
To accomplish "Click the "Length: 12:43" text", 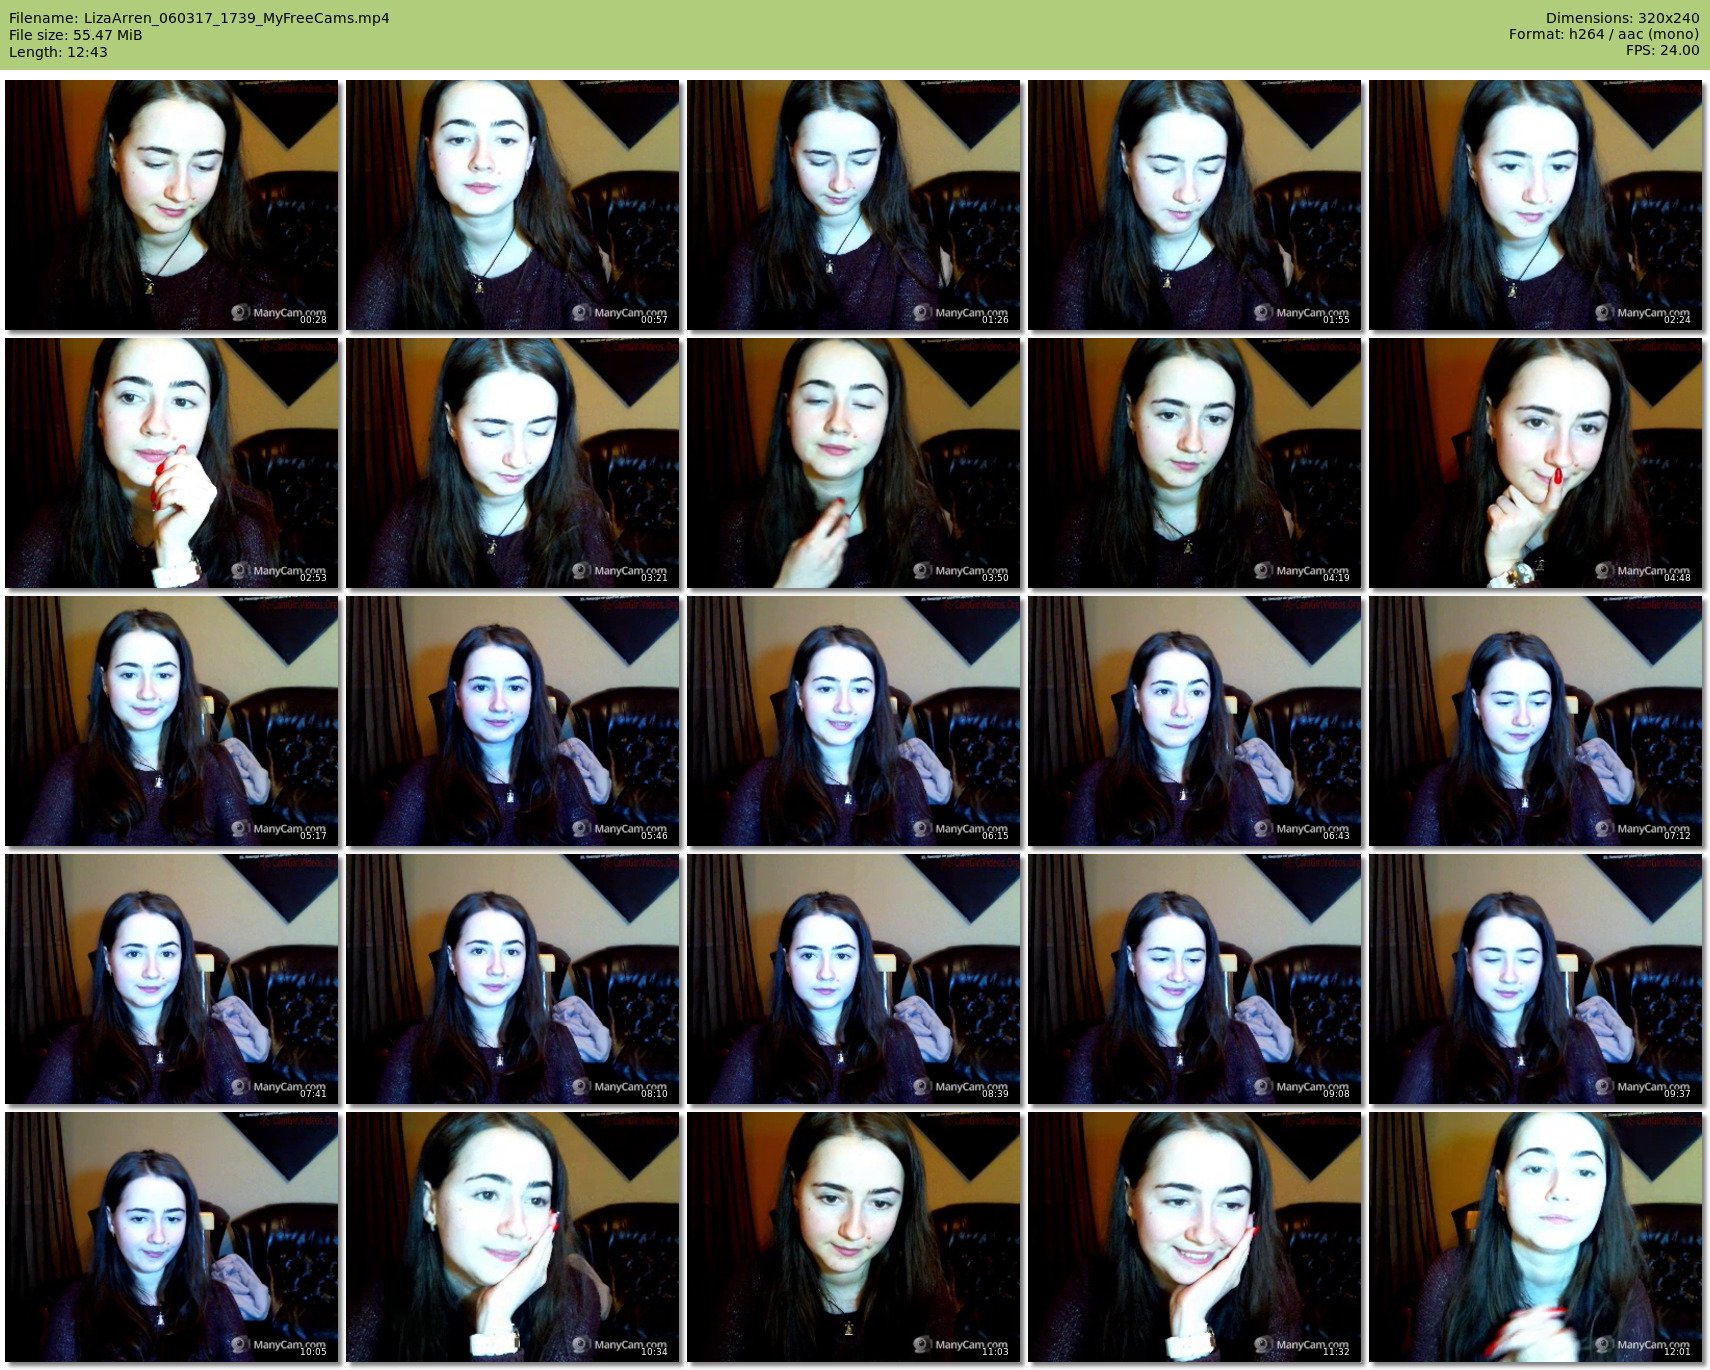I will [58, 52].
